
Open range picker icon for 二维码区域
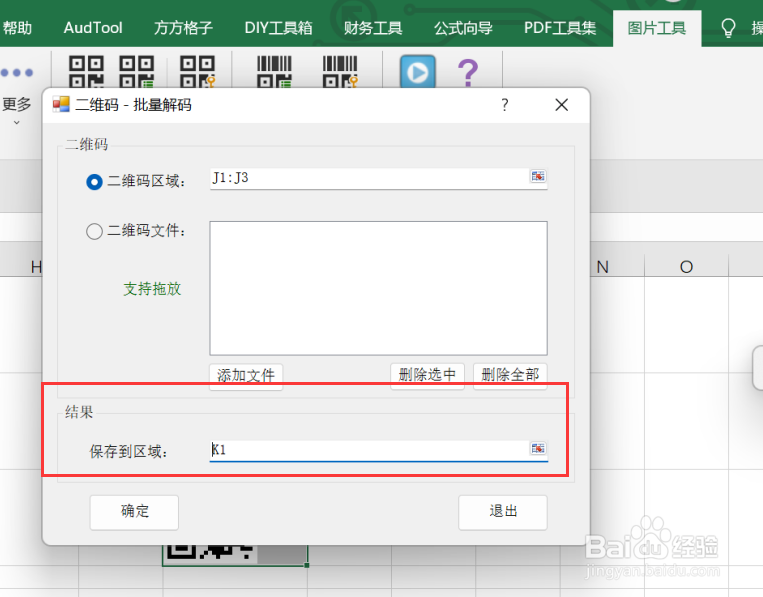tap(538, 176)
